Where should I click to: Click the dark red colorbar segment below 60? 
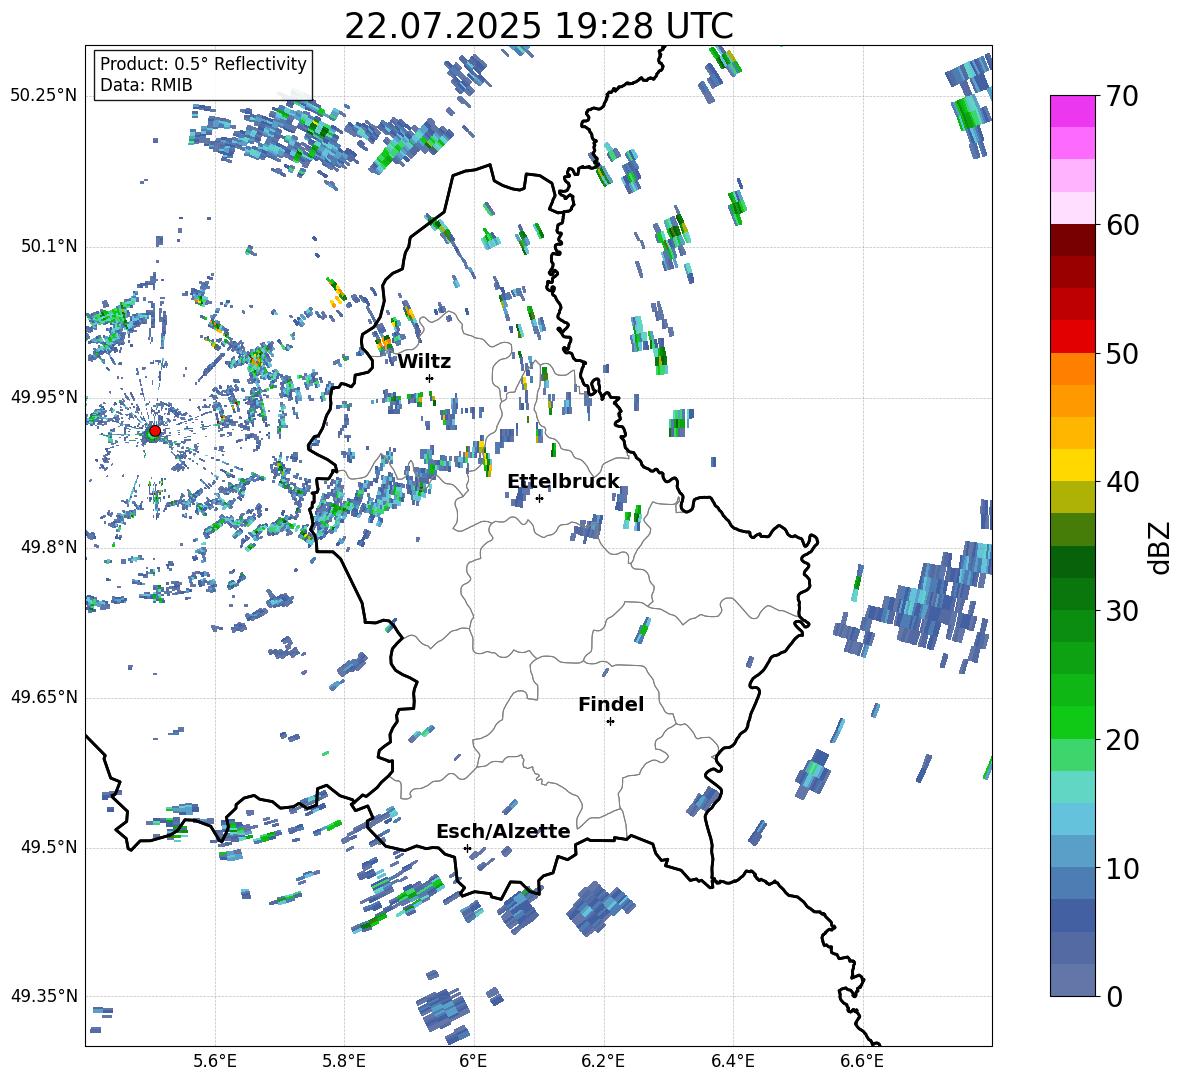pyautogui.click(x=1072, y=240)
